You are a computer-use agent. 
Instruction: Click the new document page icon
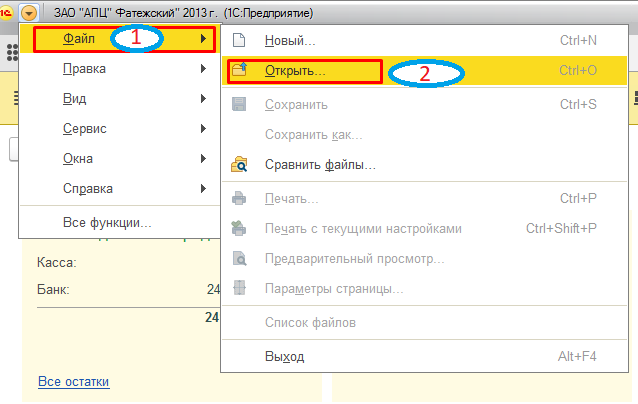tap(239, 40)
